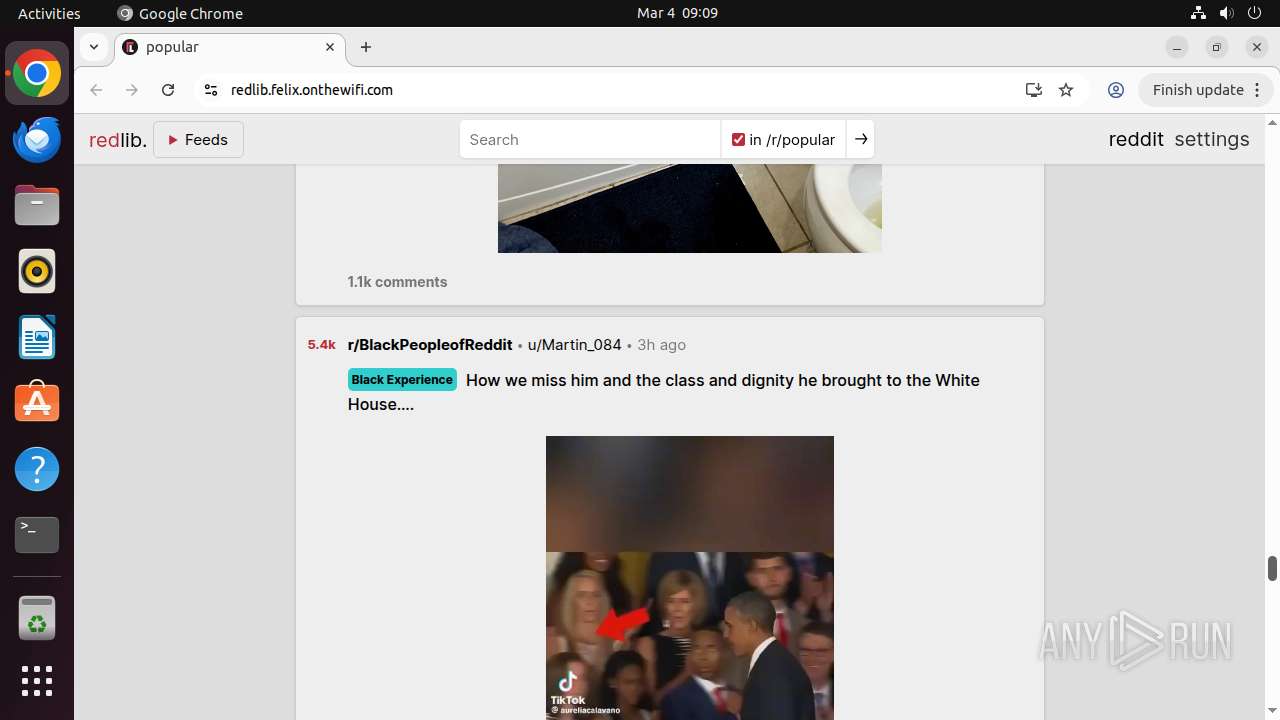Open the cropped bathroom image above

coord(690,208)
